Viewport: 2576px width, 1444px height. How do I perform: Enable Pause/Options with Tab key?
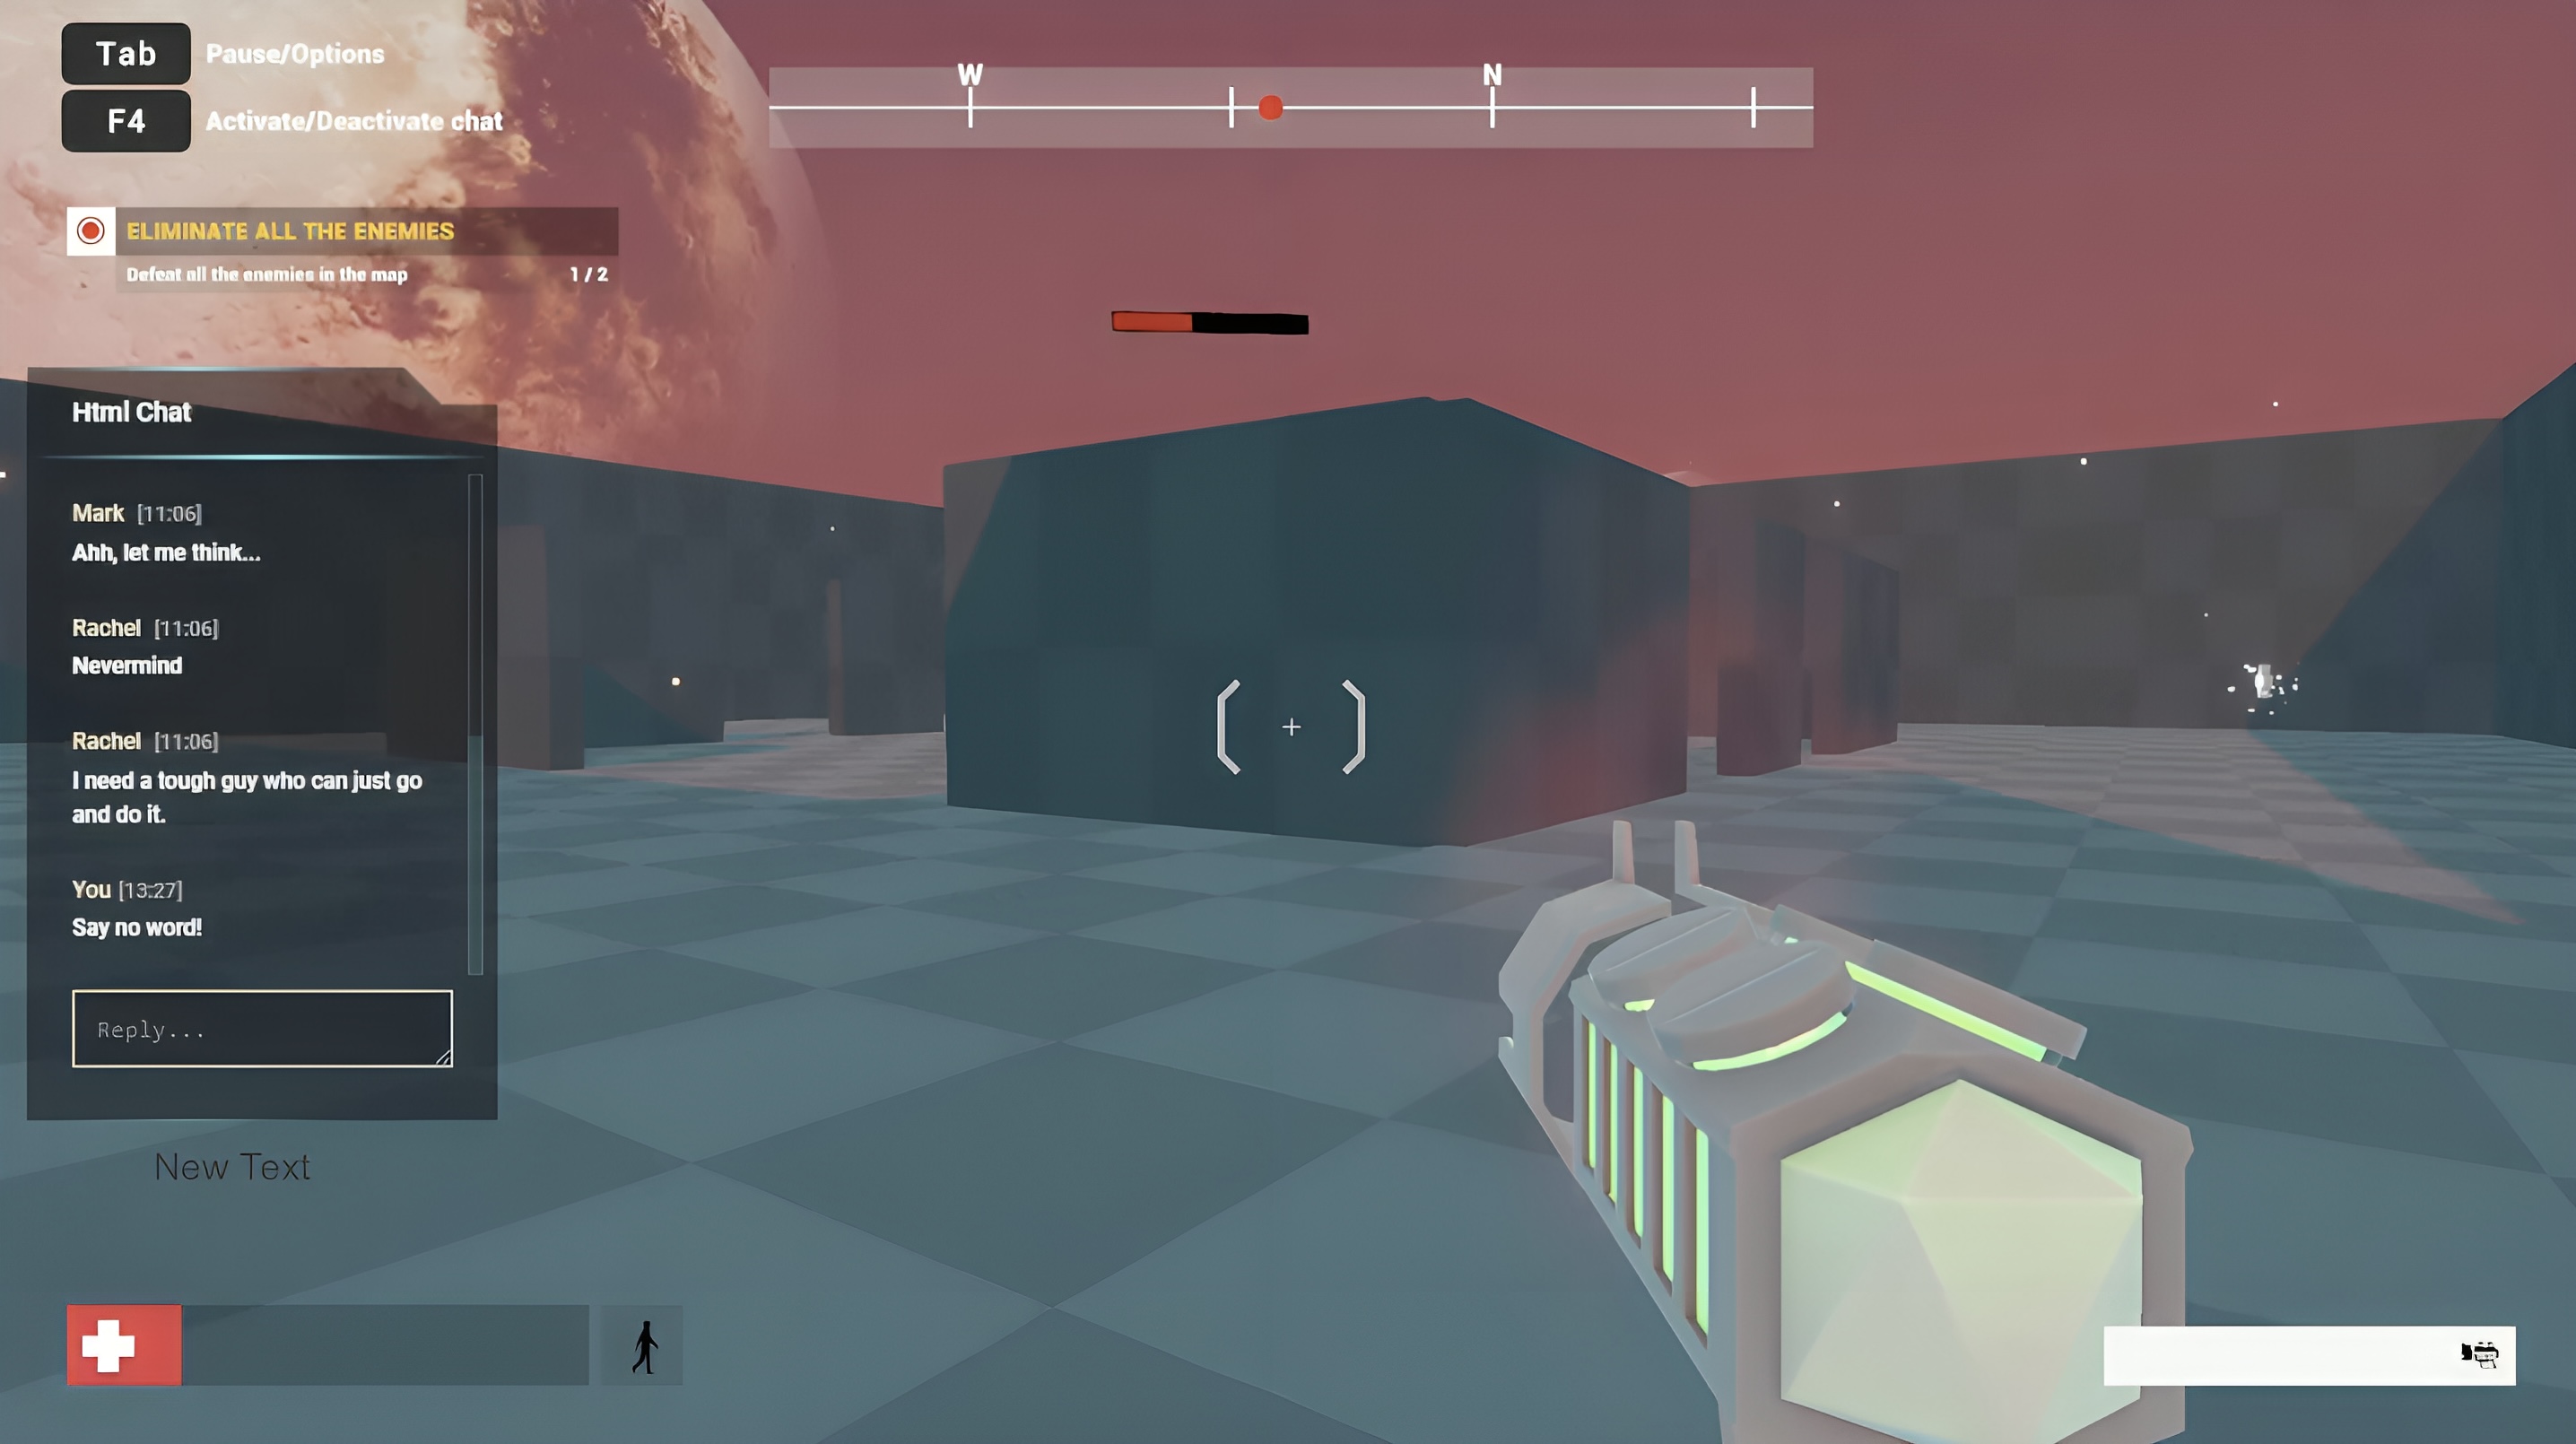tap(127, 51)
